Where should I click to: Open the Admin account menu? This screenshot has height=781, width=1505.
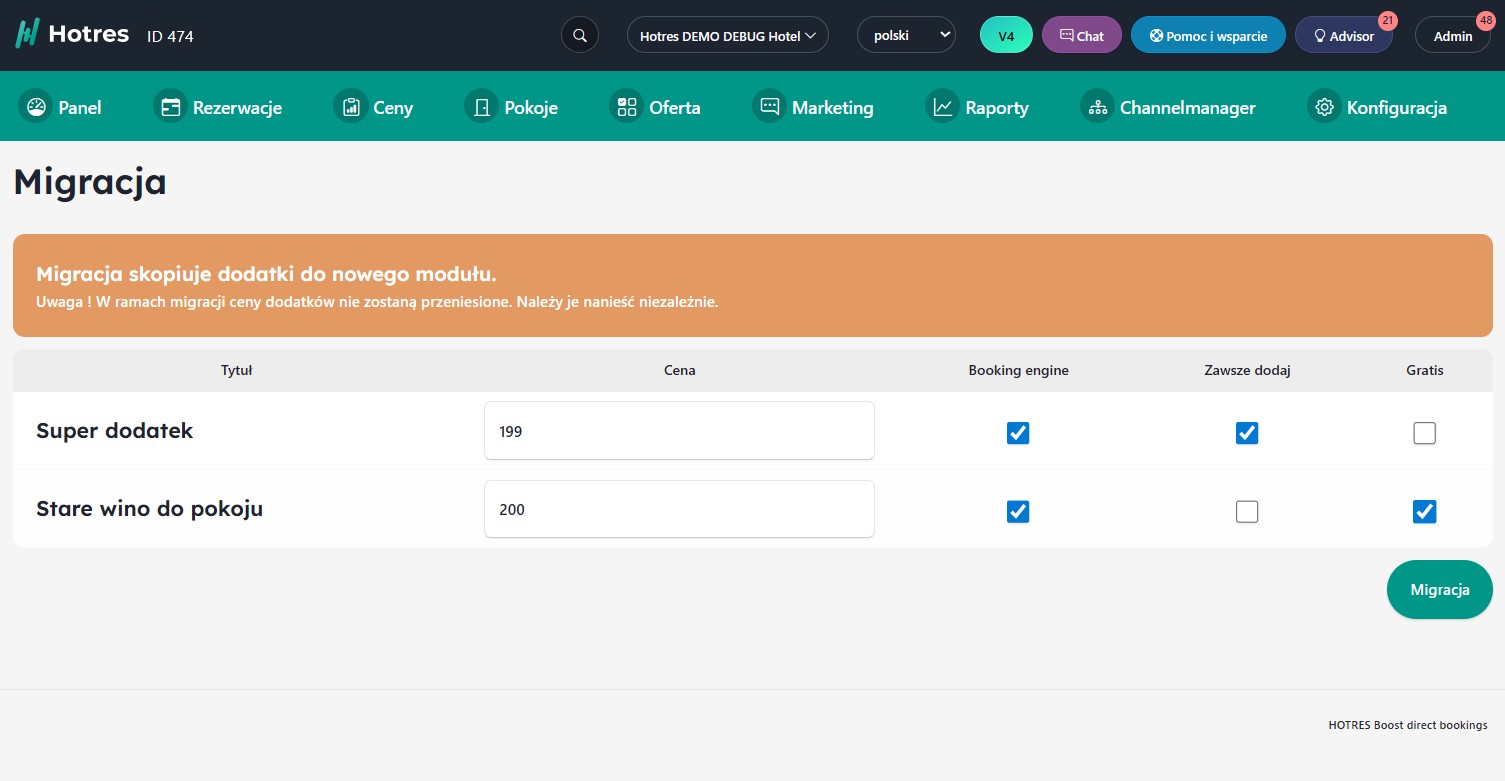pos(1452,36)
